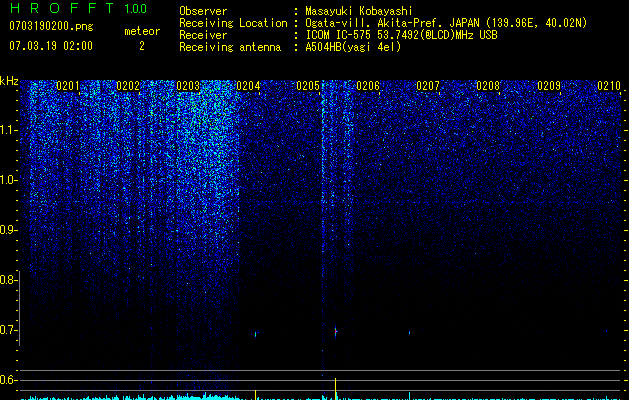The height and width of the screenshot is (400, 629).
Task: Click the 0204 time marker
Action: [x=248, y=85]
